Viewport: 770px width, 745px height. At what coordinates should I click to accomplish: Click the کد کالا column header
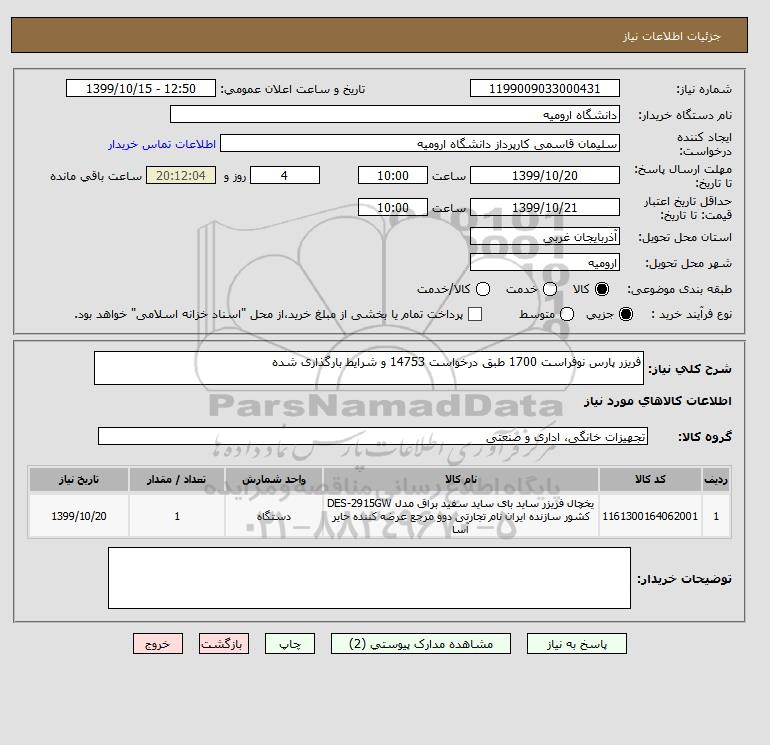[x=650, y=479]
